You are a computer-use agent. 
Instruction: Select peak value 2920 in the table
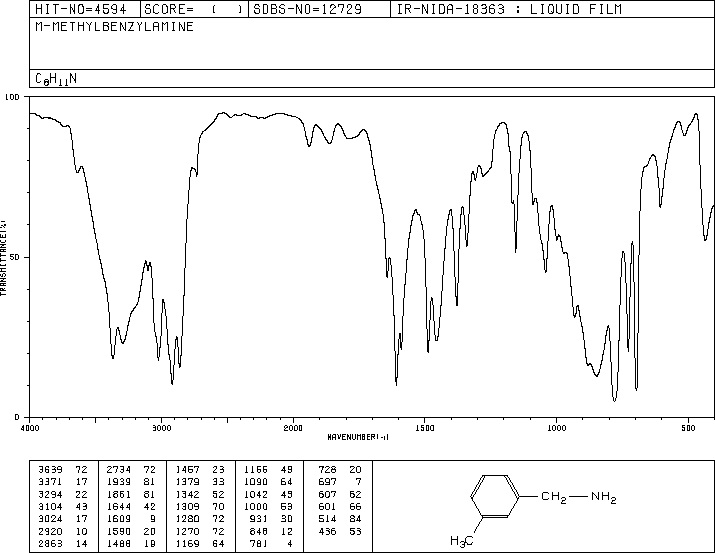(x=50, y=532)
